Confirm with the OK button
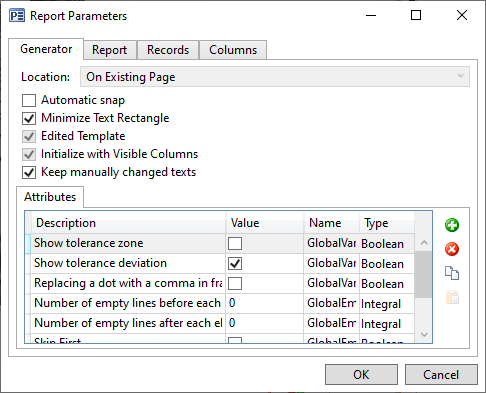 (x=361, y=375)
